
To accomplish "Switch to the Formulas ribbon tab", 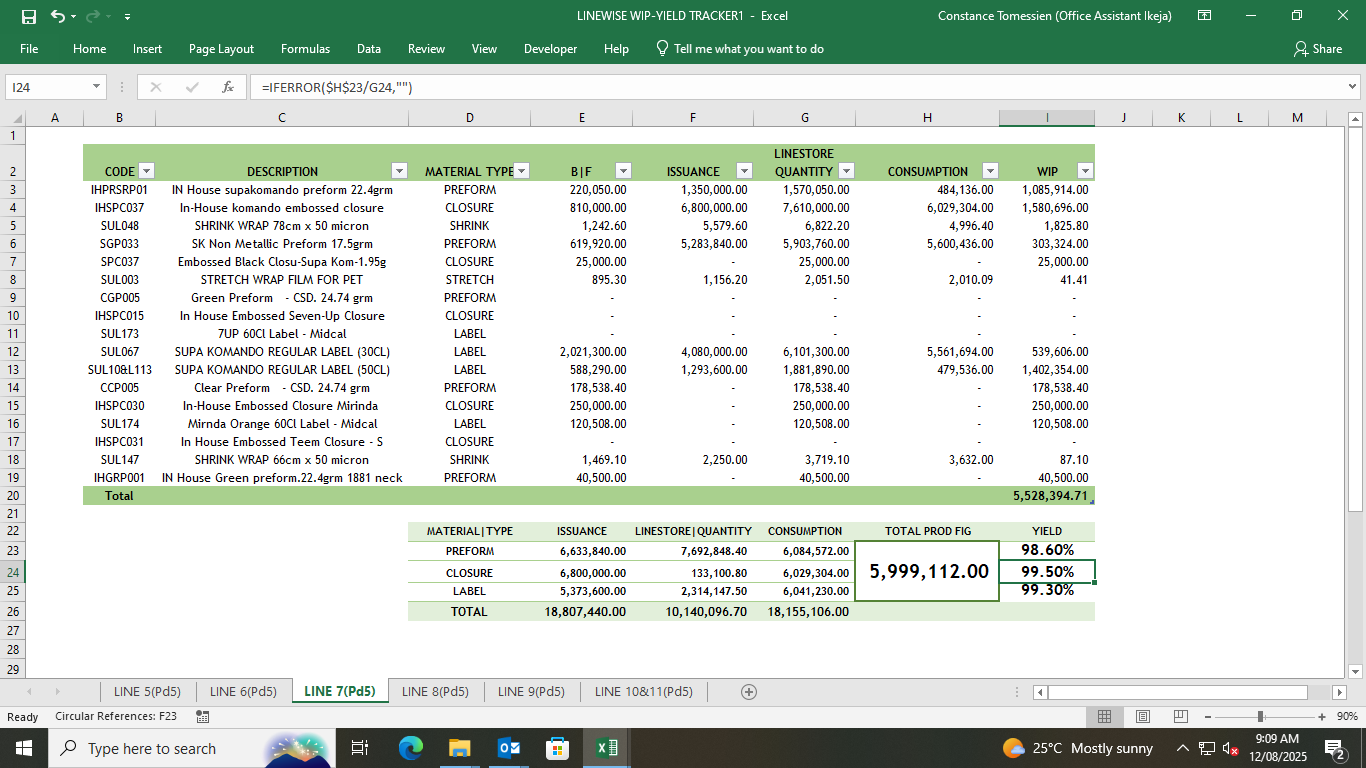I will tap(305, 48).
